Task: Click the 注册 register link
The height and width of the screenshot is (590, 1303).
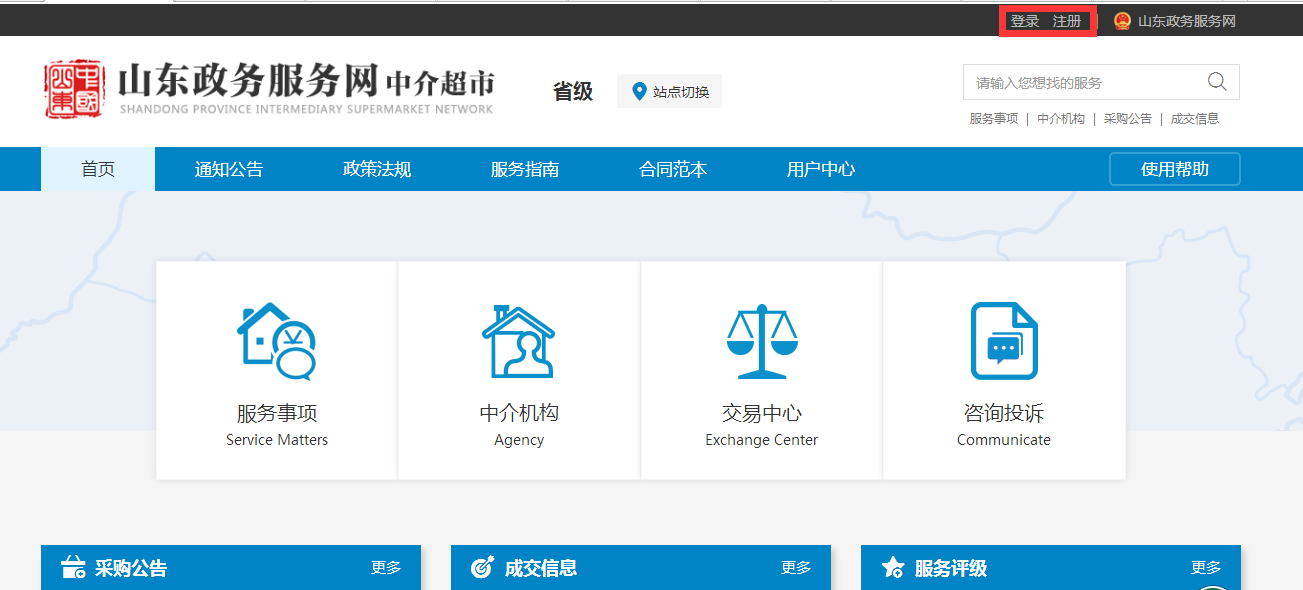Action: pos(1067,21)
